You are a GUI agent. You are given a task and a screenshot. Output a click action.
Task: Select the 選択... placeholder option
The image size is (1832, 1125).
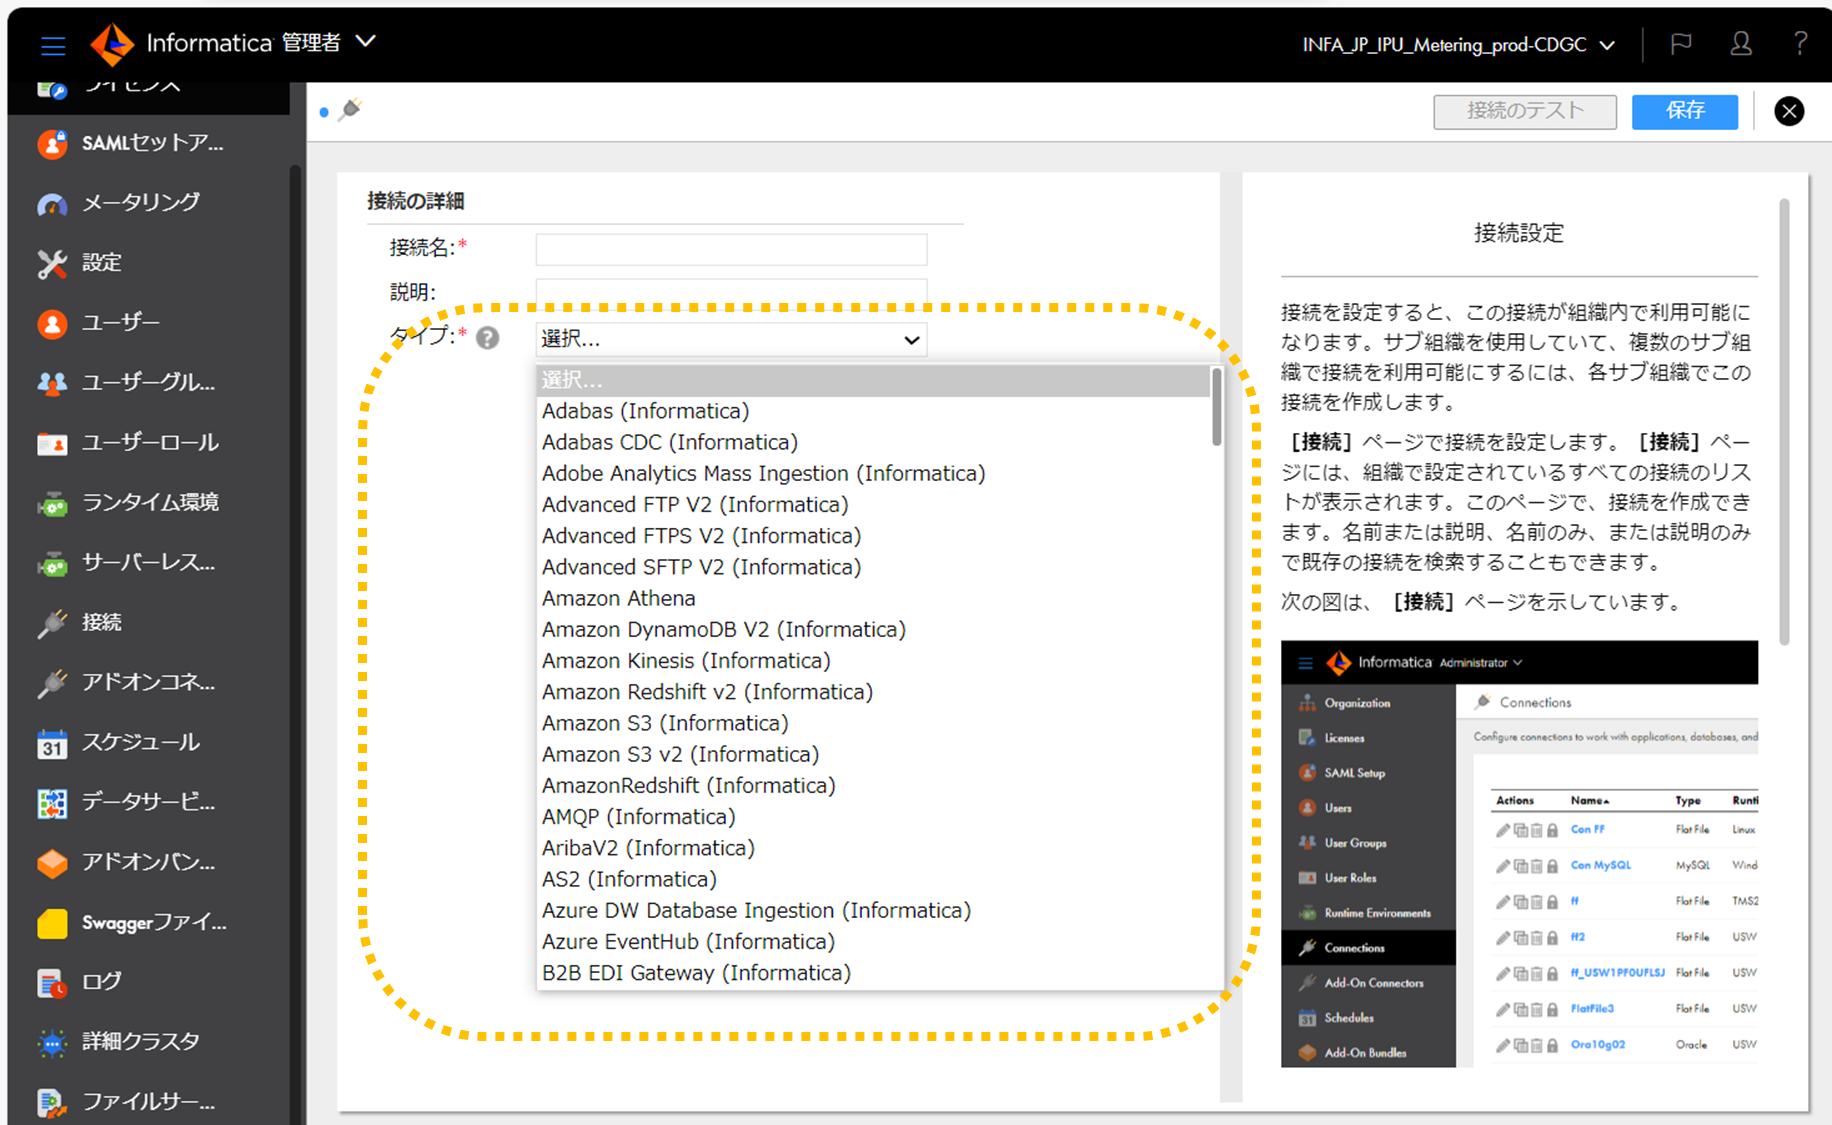[x=873, y=380]
